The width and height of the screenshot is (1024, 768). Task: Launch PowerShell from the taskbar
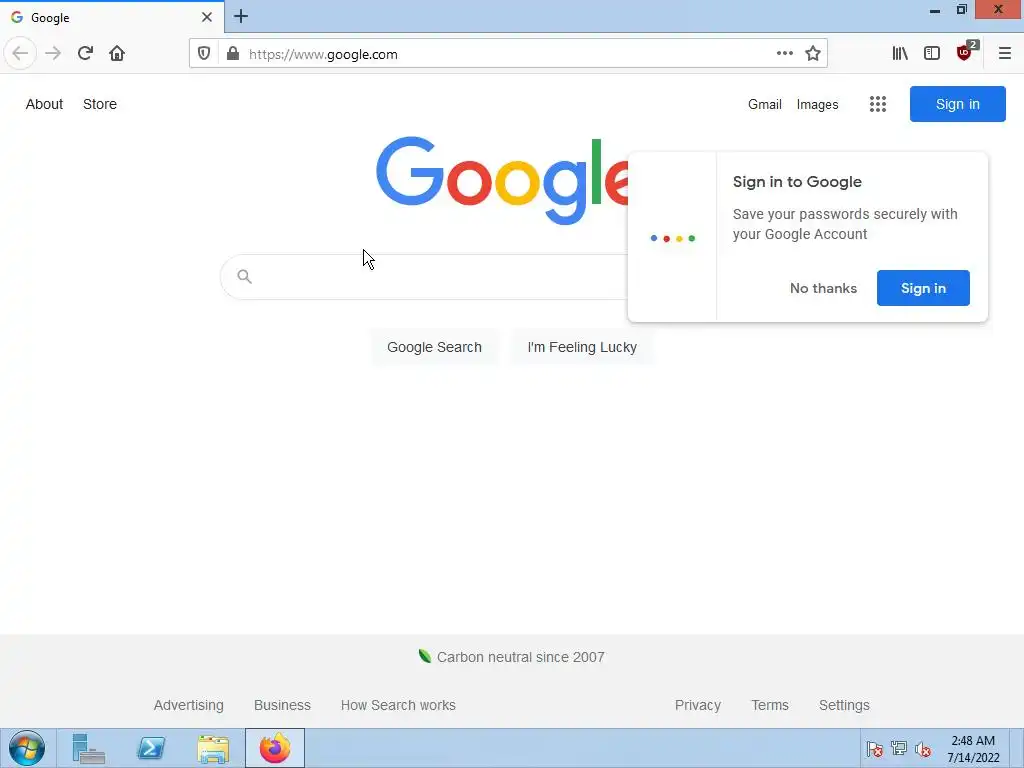pos(151,748)
